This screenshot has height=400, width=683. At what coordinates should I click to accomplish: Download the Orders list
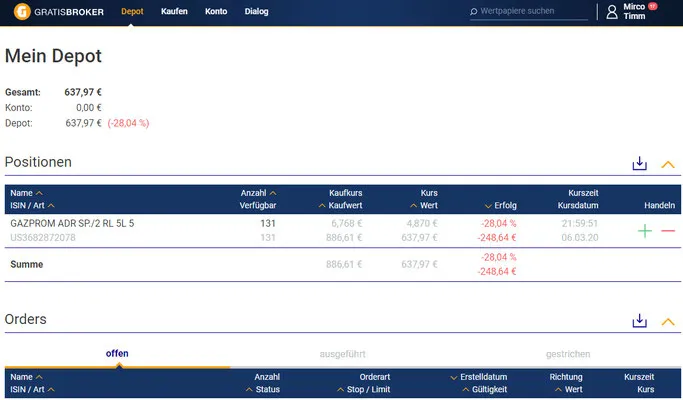(x=639, y=321)
